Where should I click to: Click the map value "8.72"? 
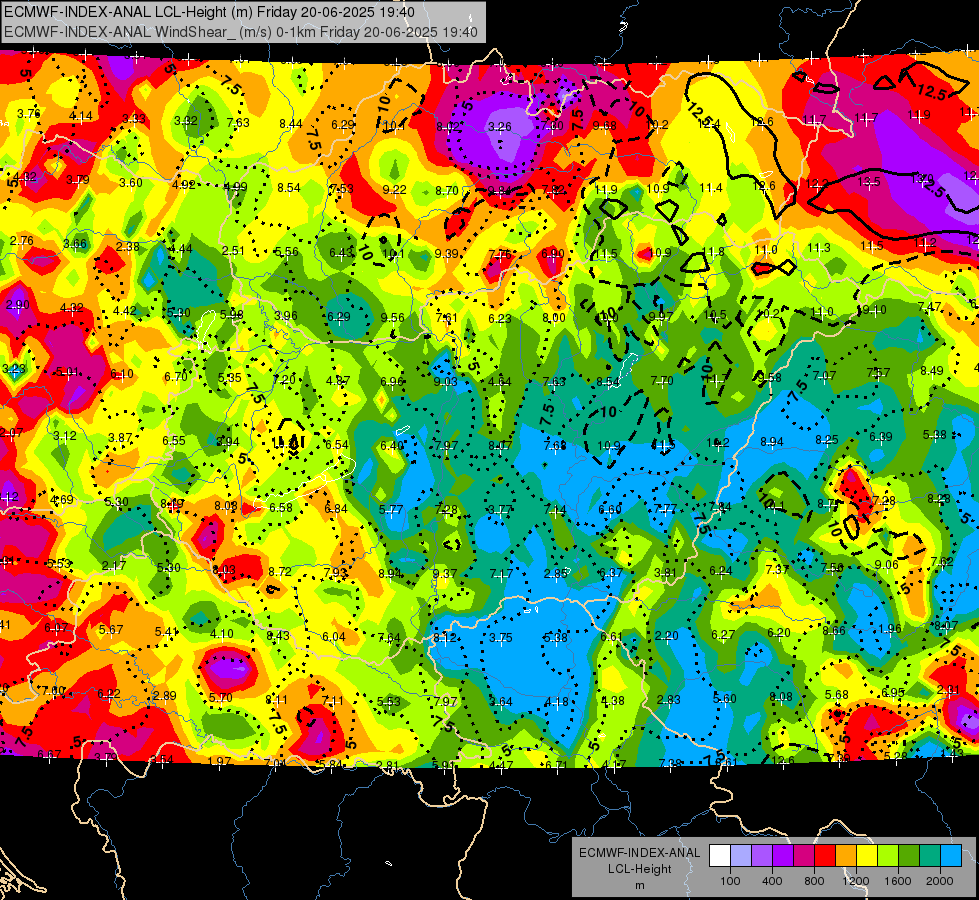pos(280,571)
